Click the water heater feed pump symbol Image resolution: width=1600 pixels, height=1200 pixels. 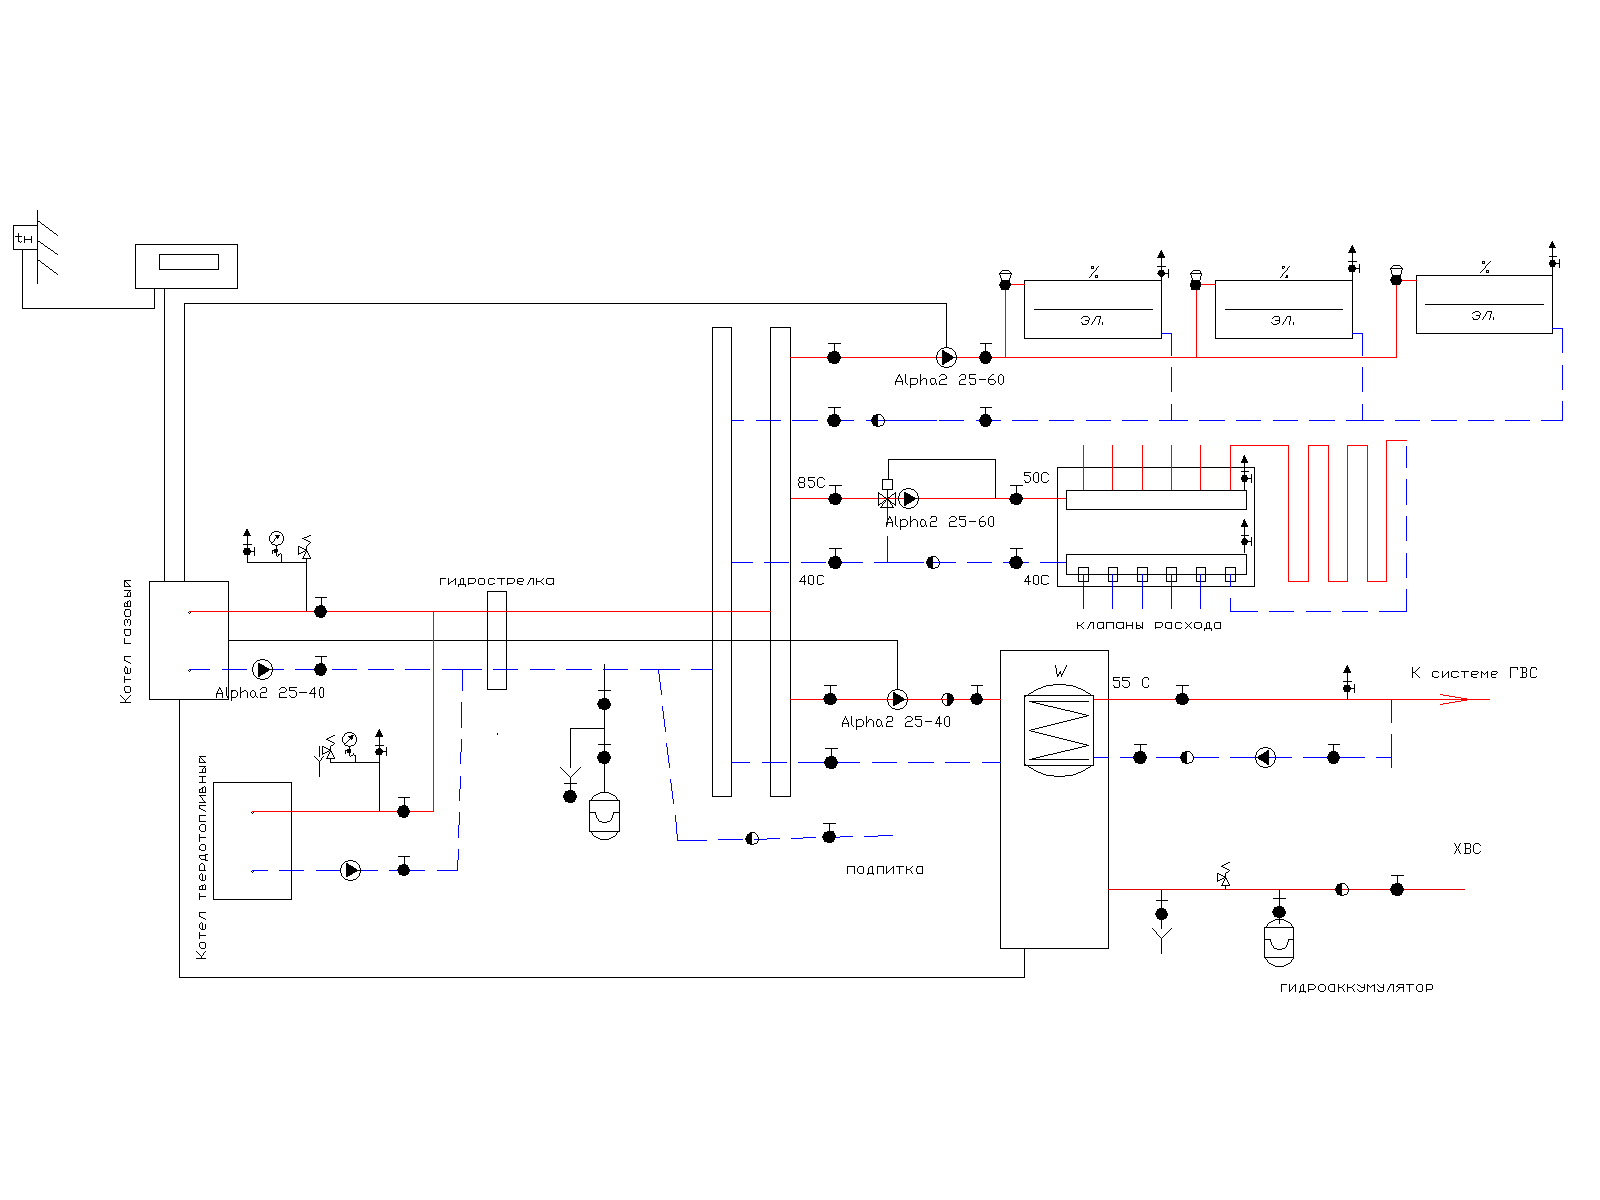coord(898,699)
